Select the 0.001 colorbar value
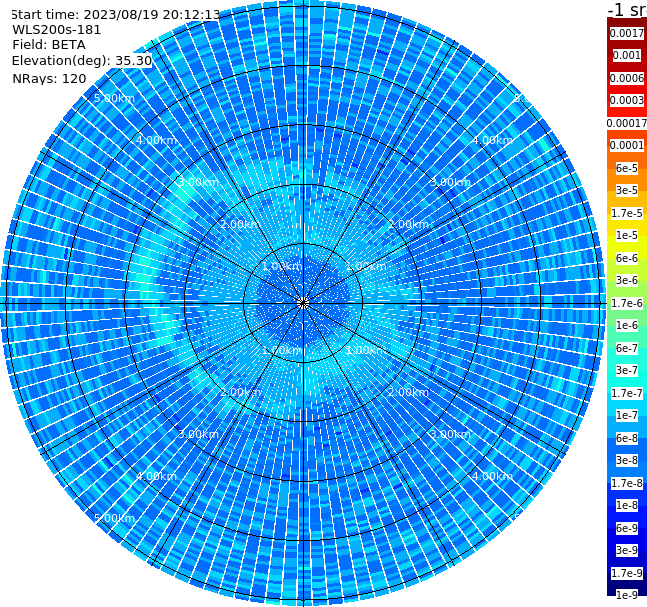The image size is (647, 607). click(x=627, y=55)
